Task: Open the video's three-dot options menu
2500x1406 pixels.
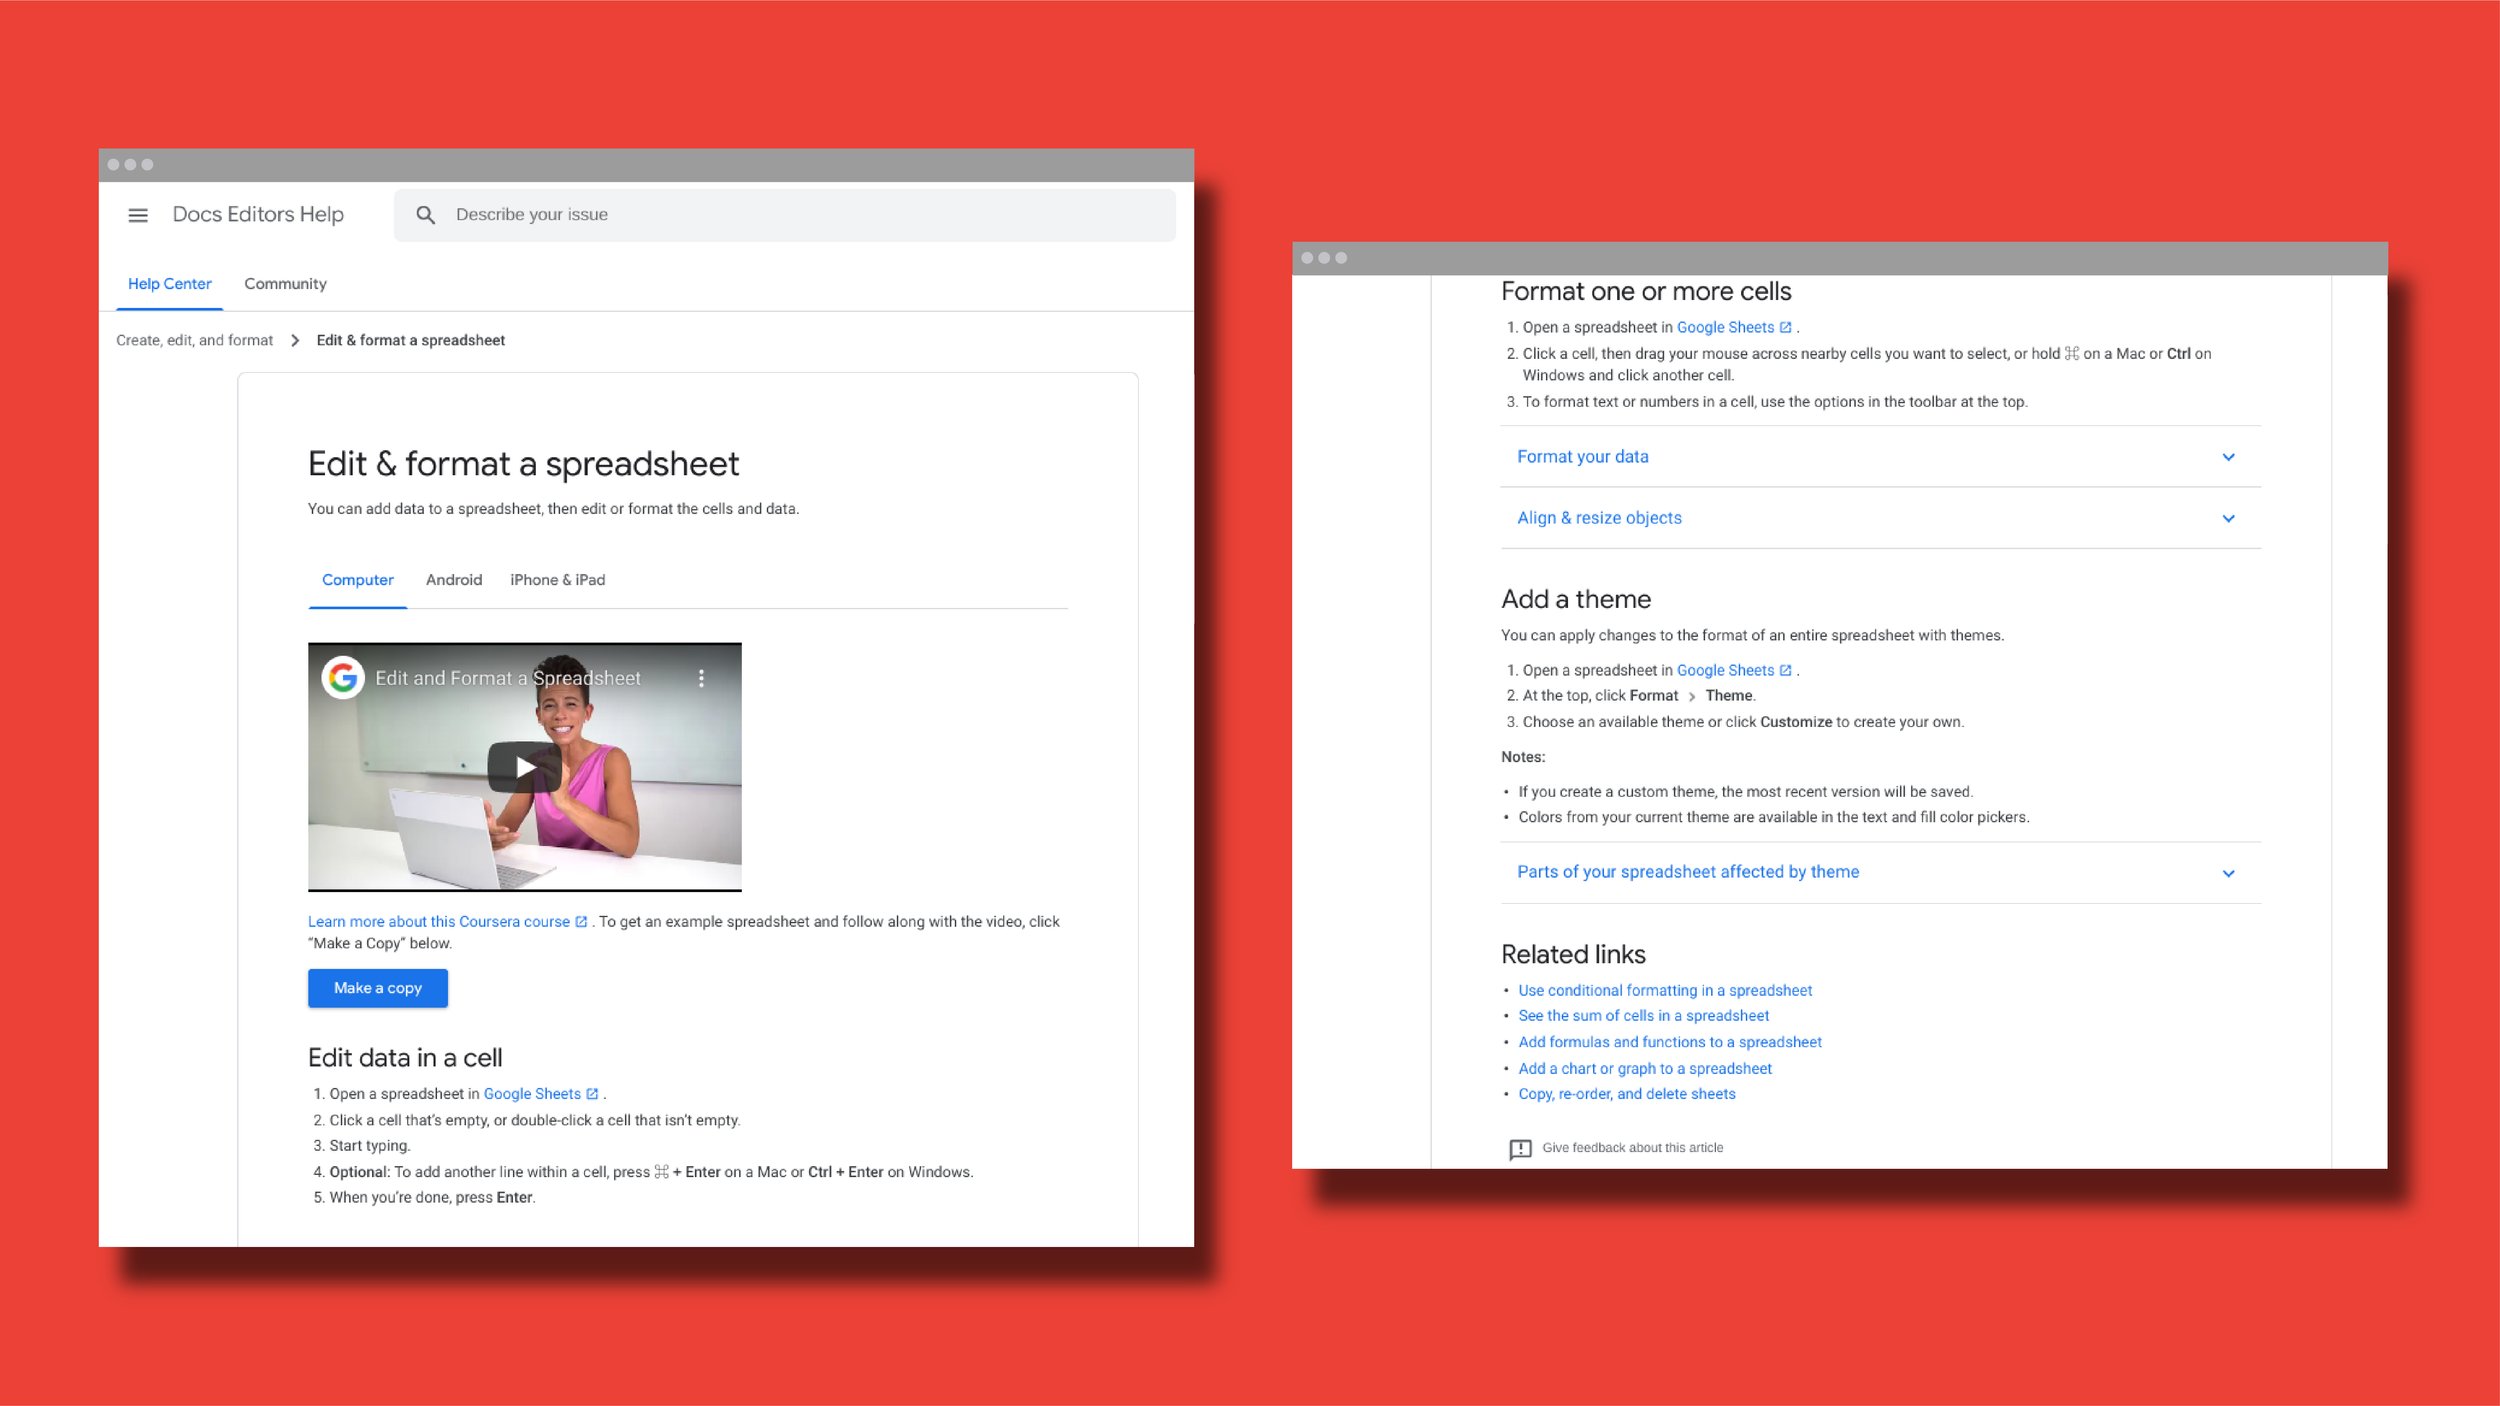Action: (701, 678)
